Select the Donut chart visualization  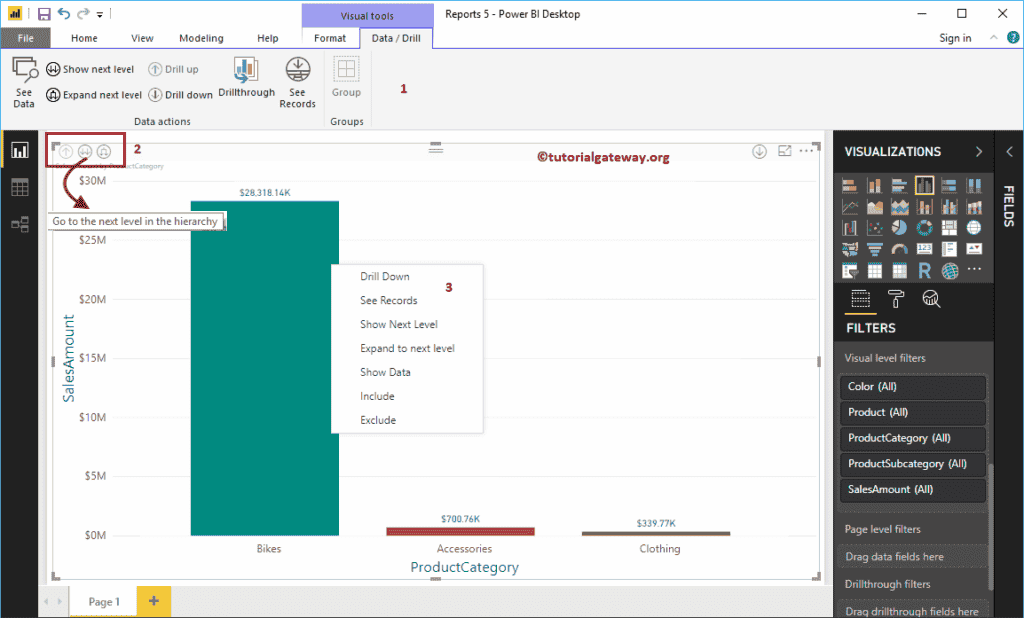924,227
